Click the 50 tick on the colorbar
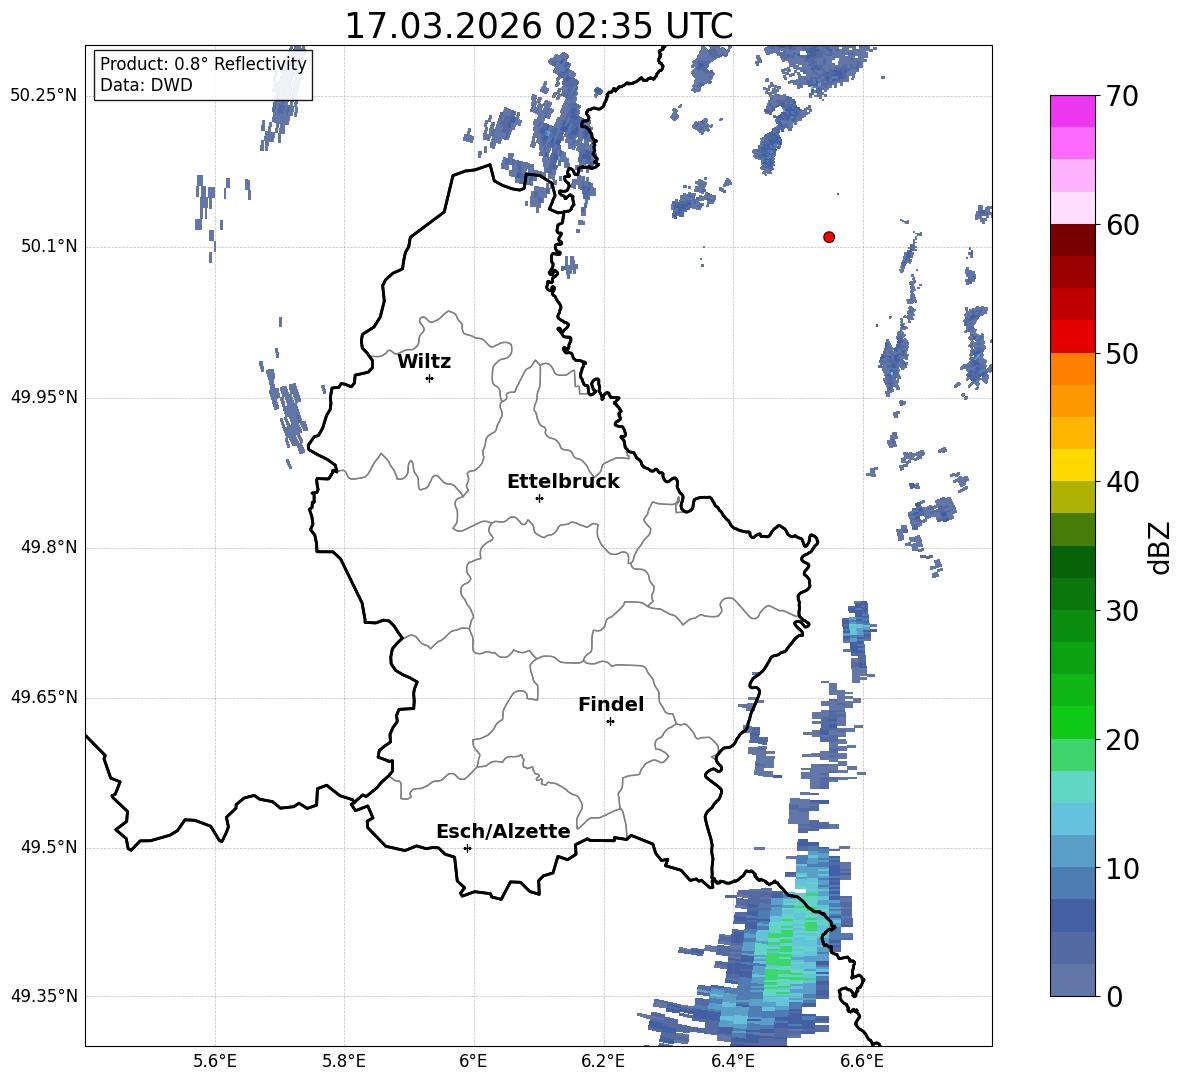This screenshot has height=1081, width=1184. pos(1122,353)
